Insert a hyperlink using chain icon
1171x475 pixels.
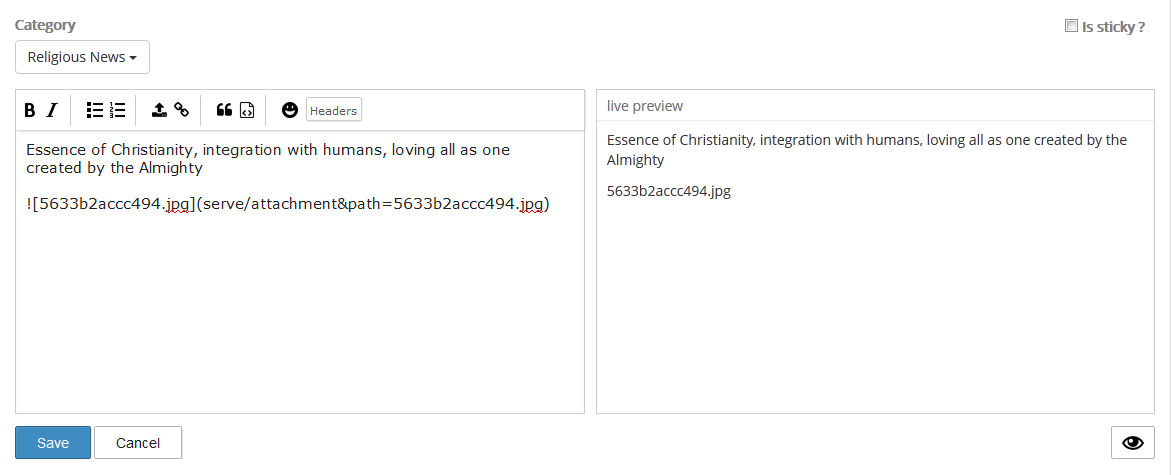181,110
